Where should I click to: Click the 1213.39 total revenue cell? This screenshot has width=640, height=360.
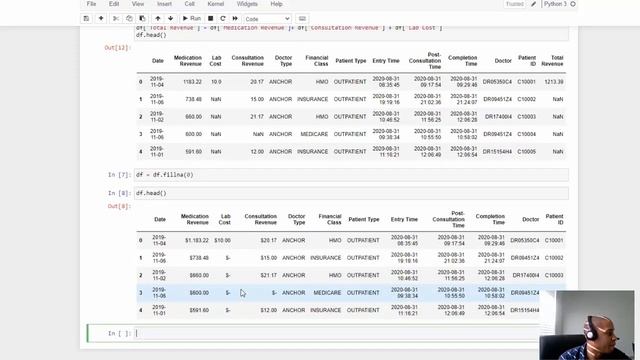click(x=553, y=82)
